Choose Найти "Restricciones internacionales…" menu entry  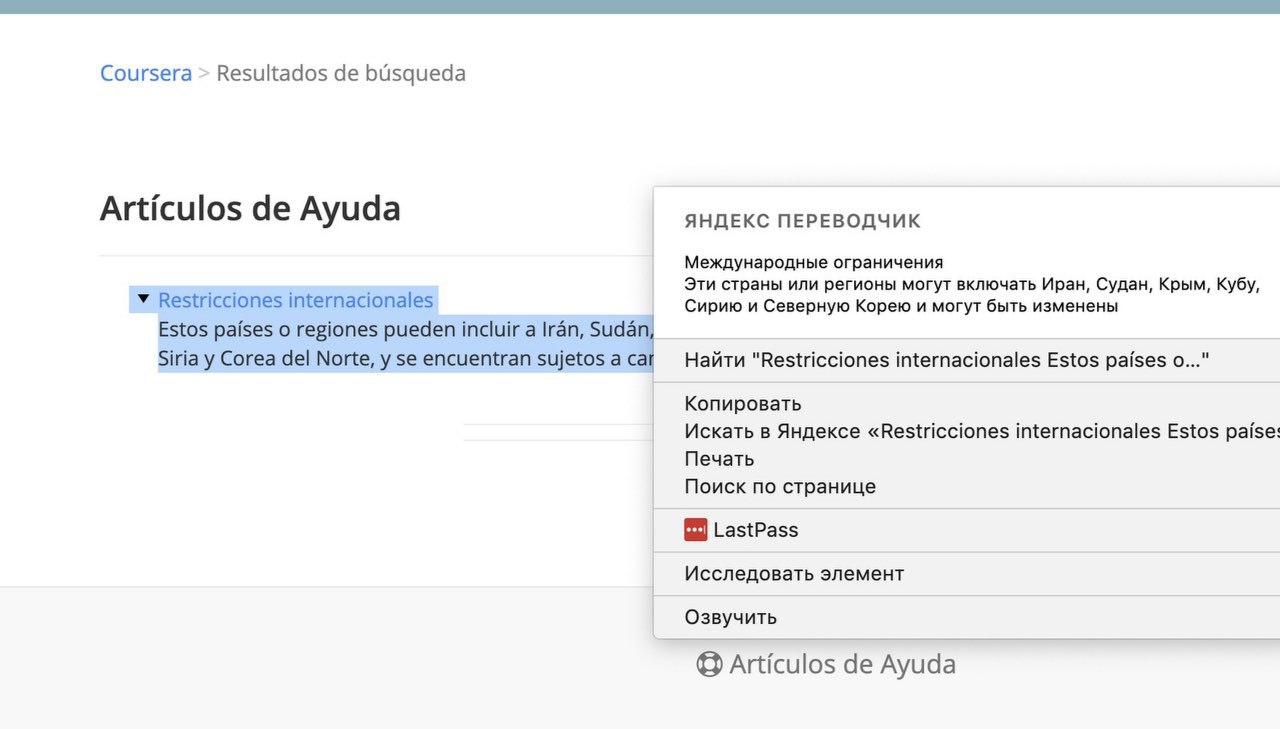coord(966,360)
